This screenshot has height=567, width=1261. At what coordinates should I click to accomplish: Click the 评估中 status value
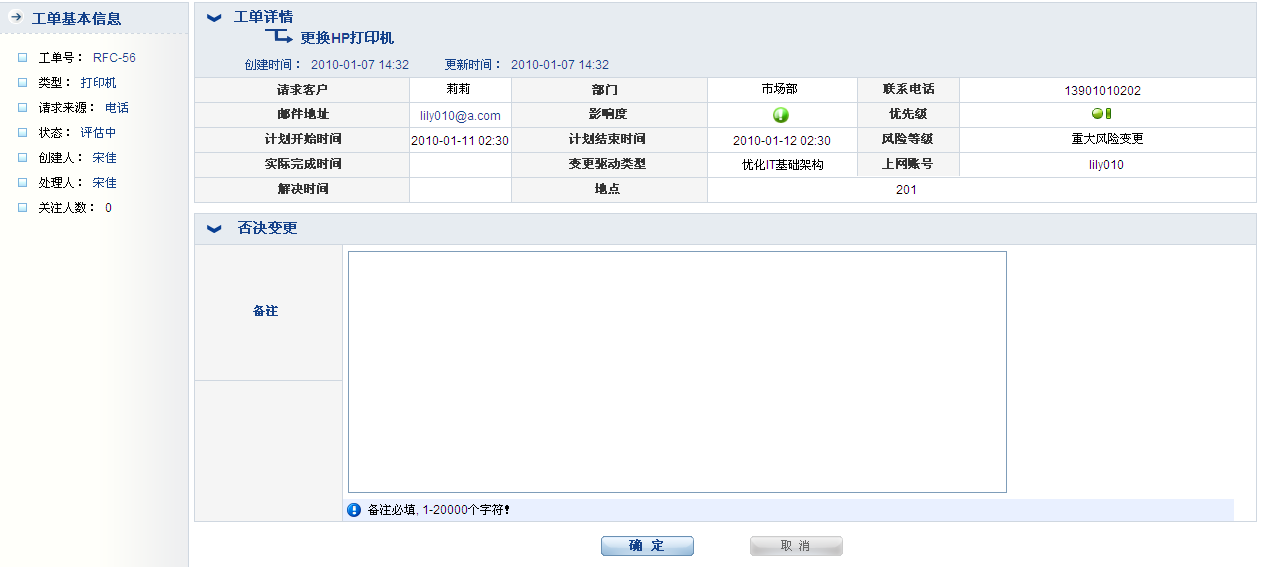pos(98,133)
